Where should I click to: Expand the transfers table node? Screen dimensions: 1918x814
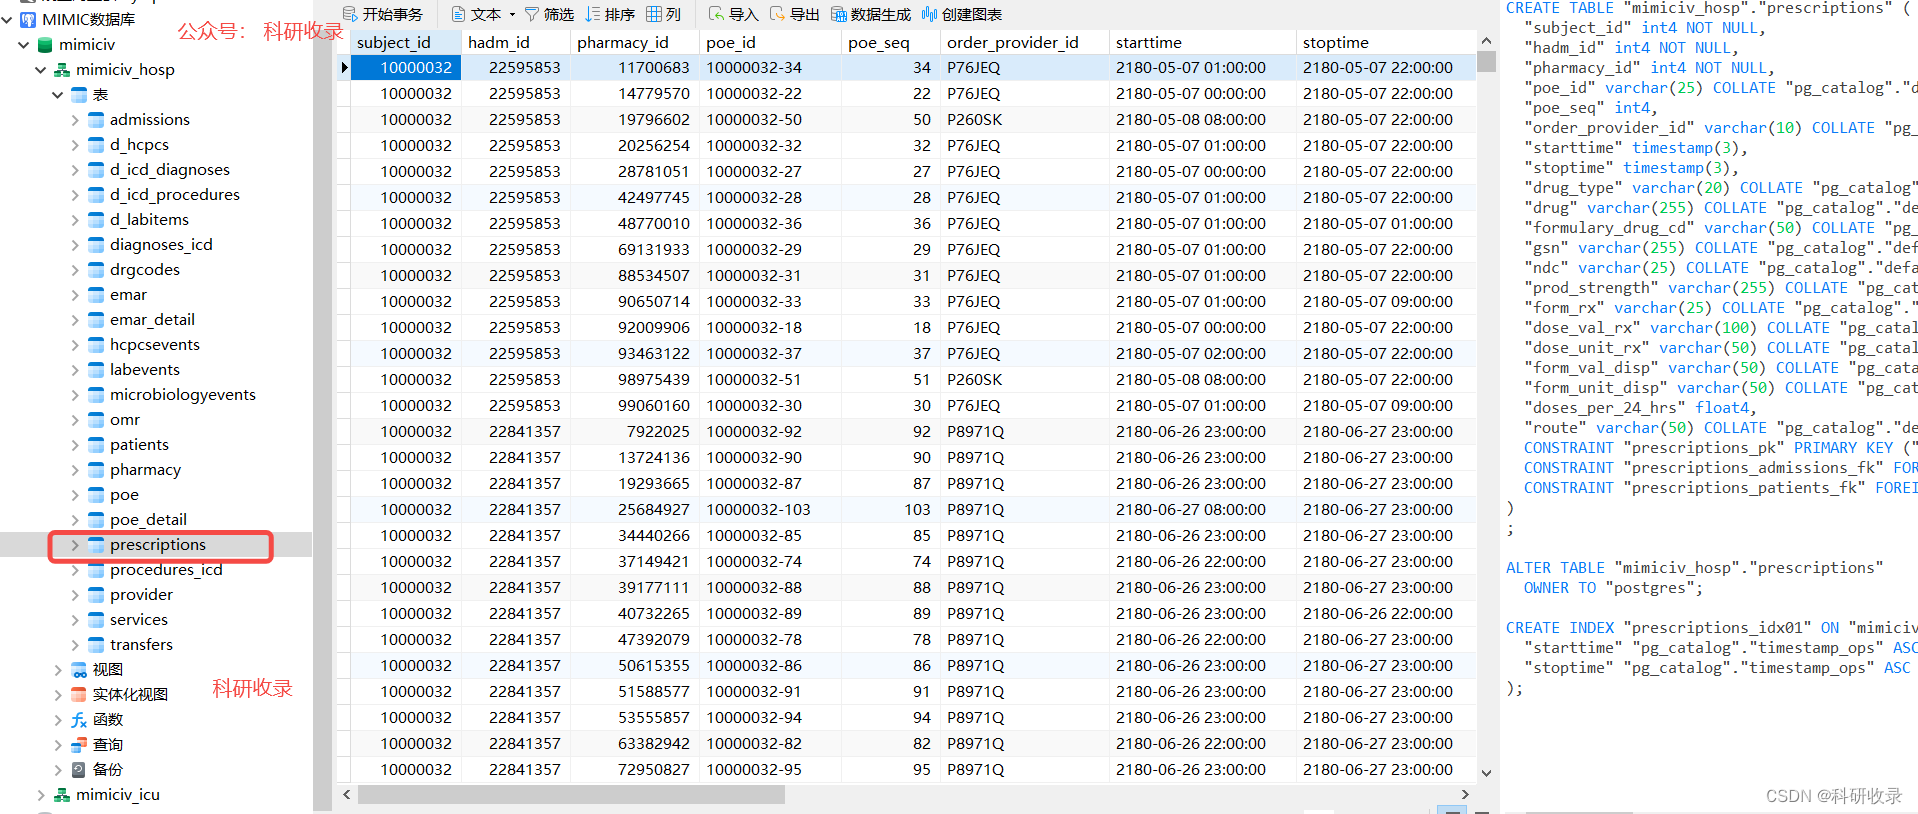coord(75,645)
